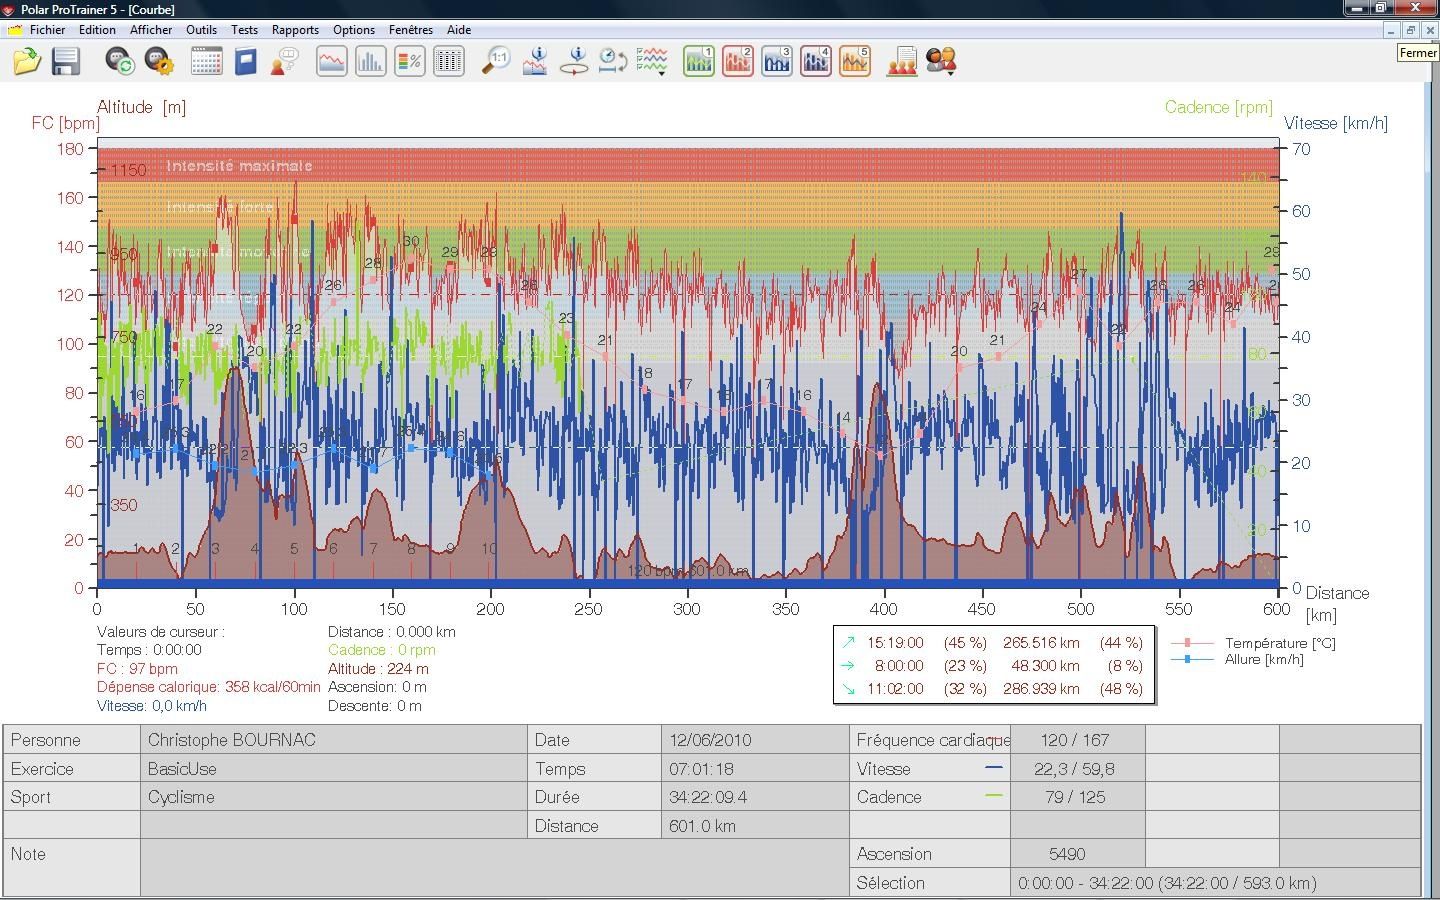
Task: Open the Aide menu
Action: (x=459, y=30)
